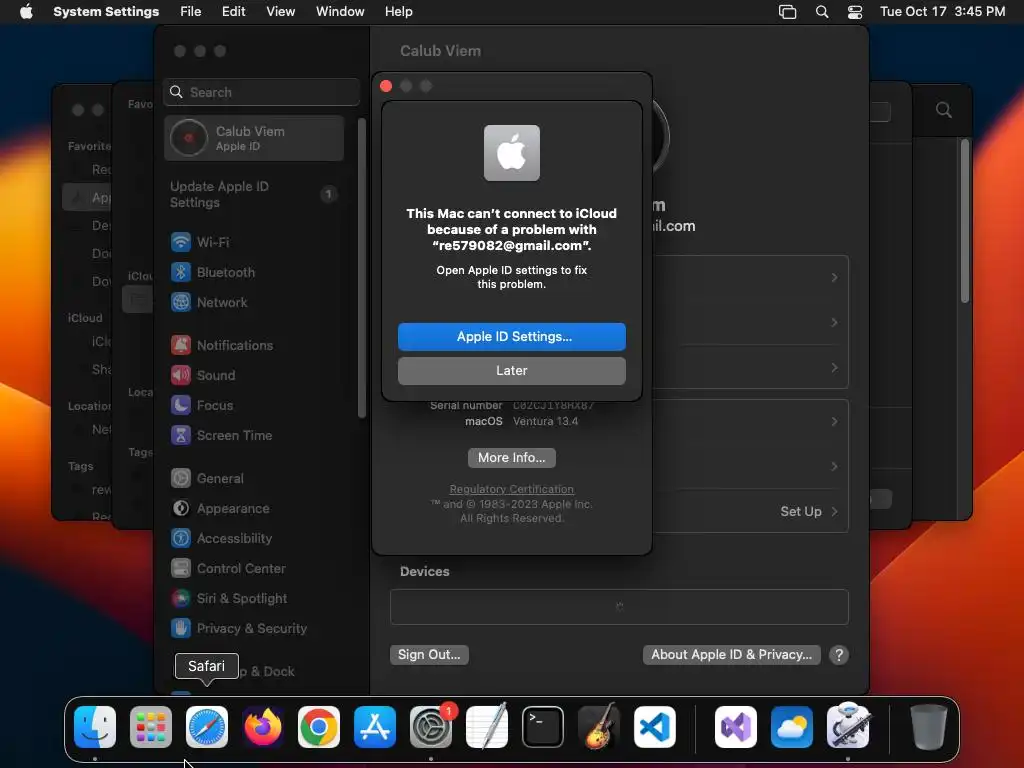This screenshot has height=768, width=1024.
Task: Open TextEdit from the Dock
Action: tap(487, 727)
